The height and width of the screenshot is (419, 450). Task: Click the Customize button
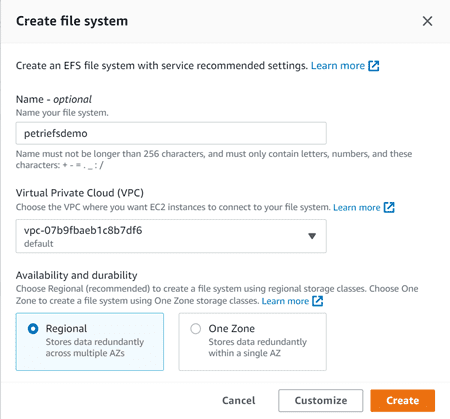(x=321, y=400)
